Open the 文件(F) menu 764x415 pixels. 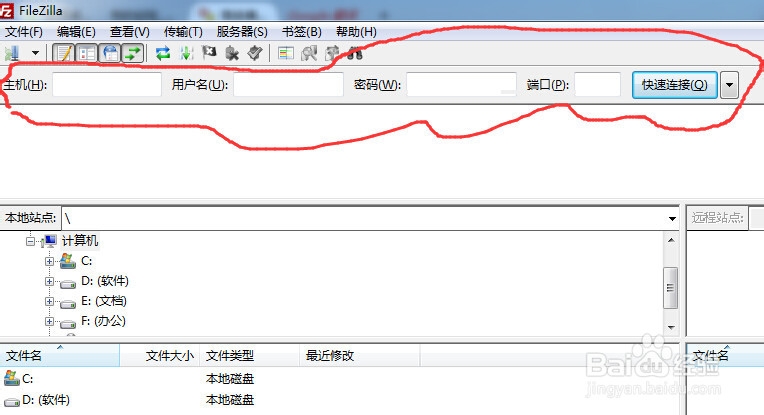point(24,32)
